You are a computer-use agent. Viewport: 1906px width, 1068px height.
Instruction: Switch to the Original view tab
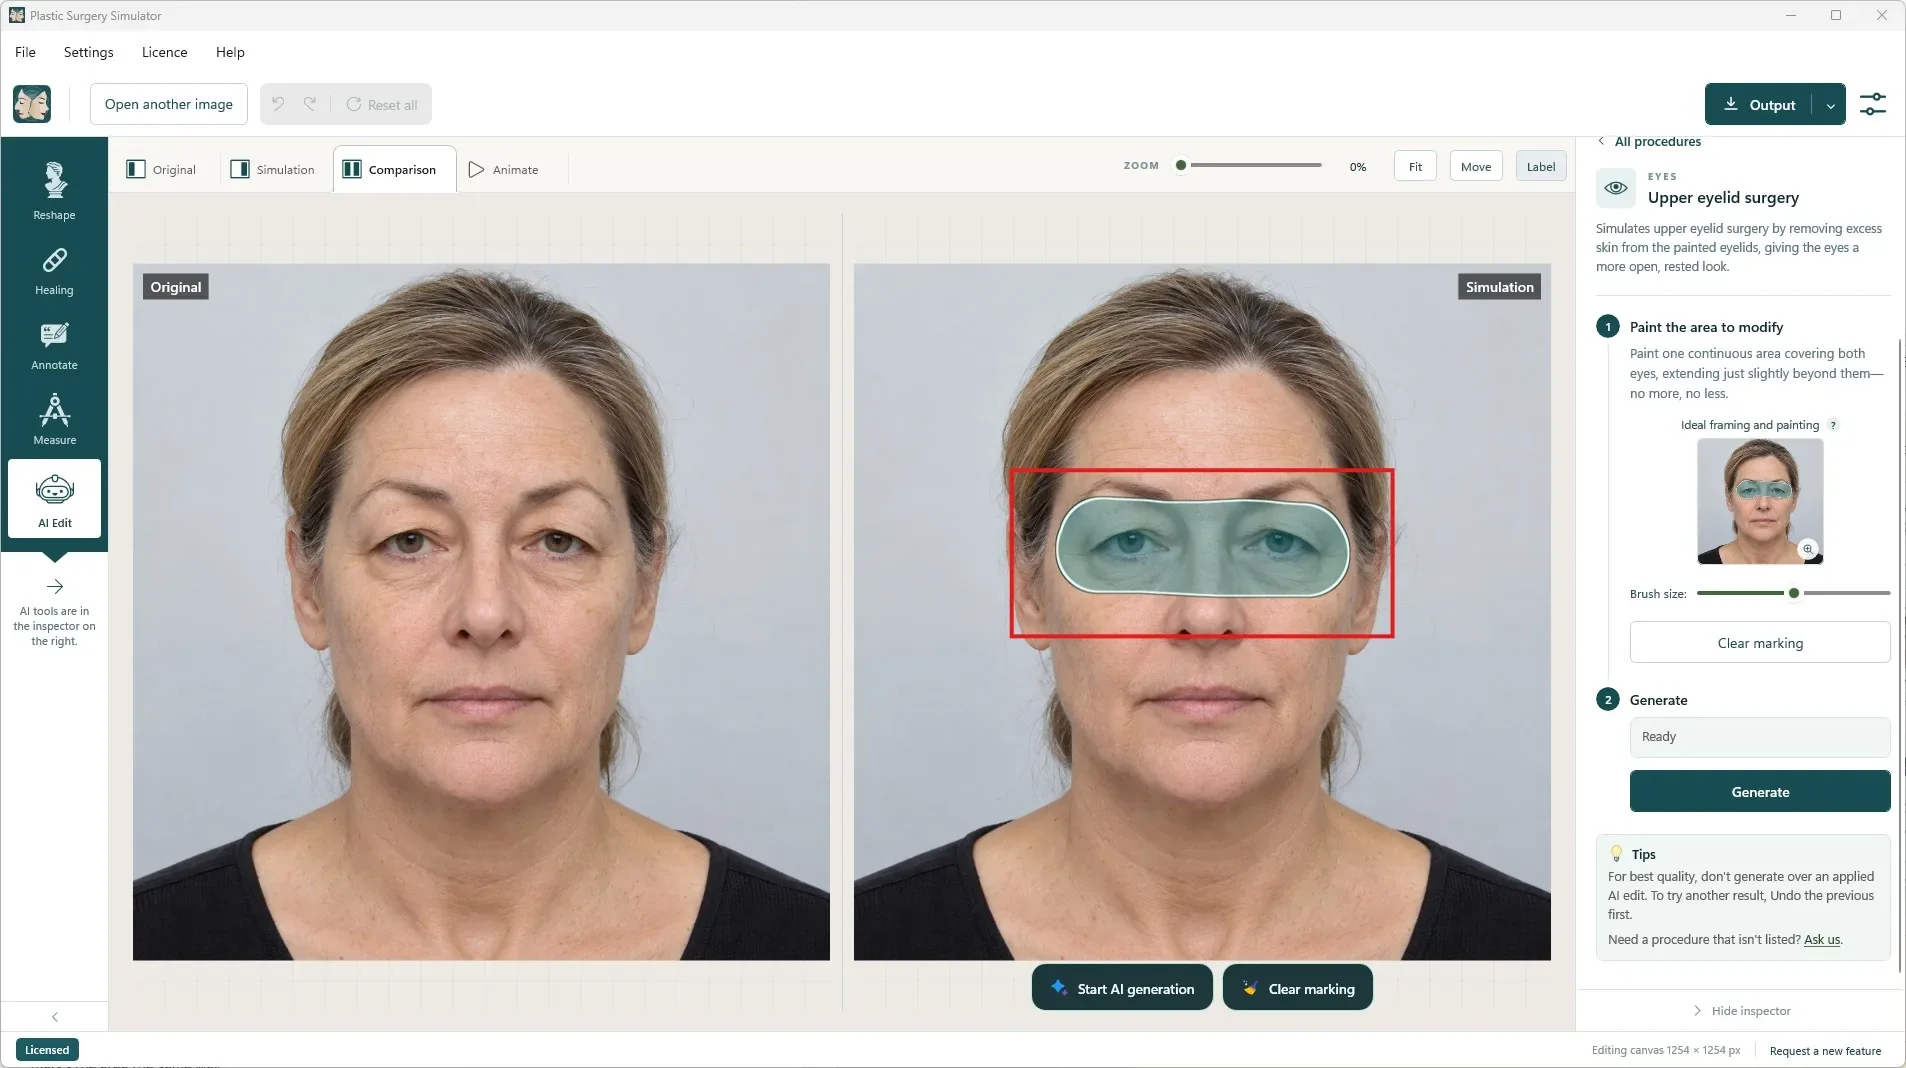162,169
